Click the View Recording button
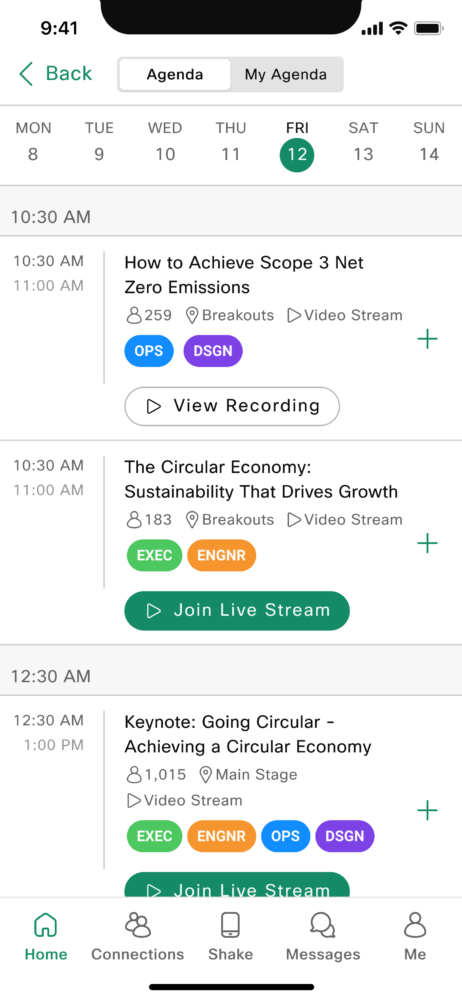The height and width of the screenshot is (1000, 462). coord(232,406)
